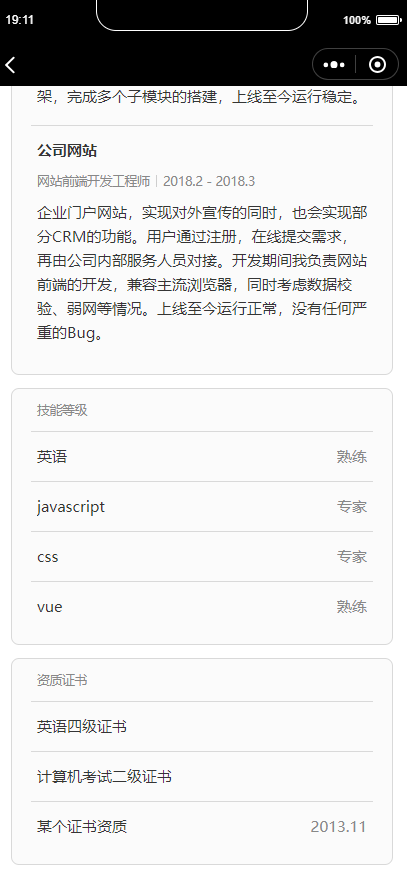Tap the battery indicator icon
The image size is (407, 875).
click(x=389, y=20)
